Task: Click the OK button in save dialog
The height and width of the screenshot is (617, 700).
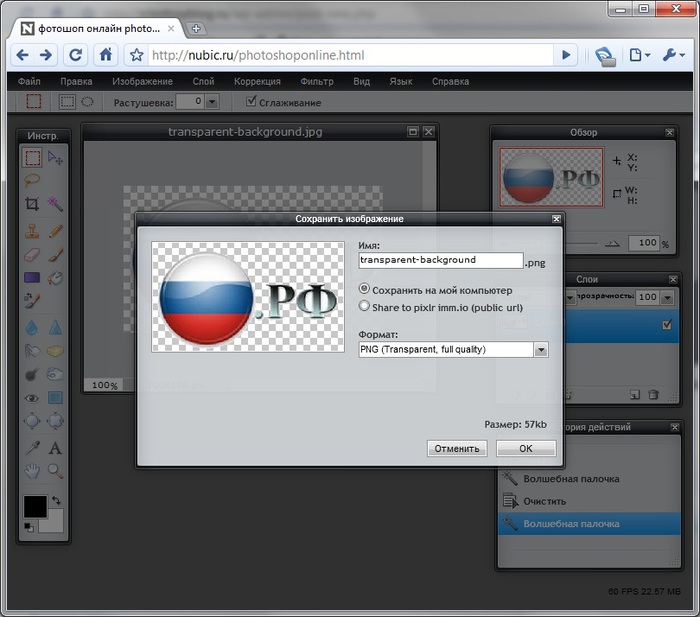Action: [x=526, y=448]
